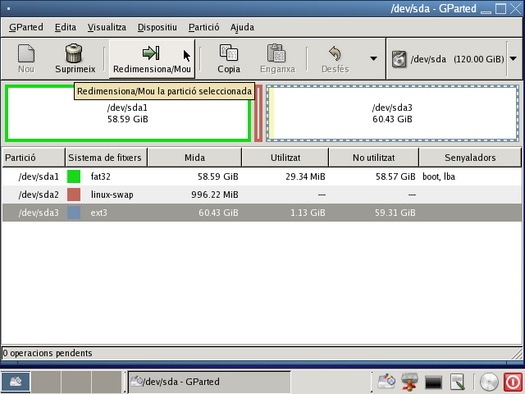Click the 29.34 MiB used value

[305, 176]
